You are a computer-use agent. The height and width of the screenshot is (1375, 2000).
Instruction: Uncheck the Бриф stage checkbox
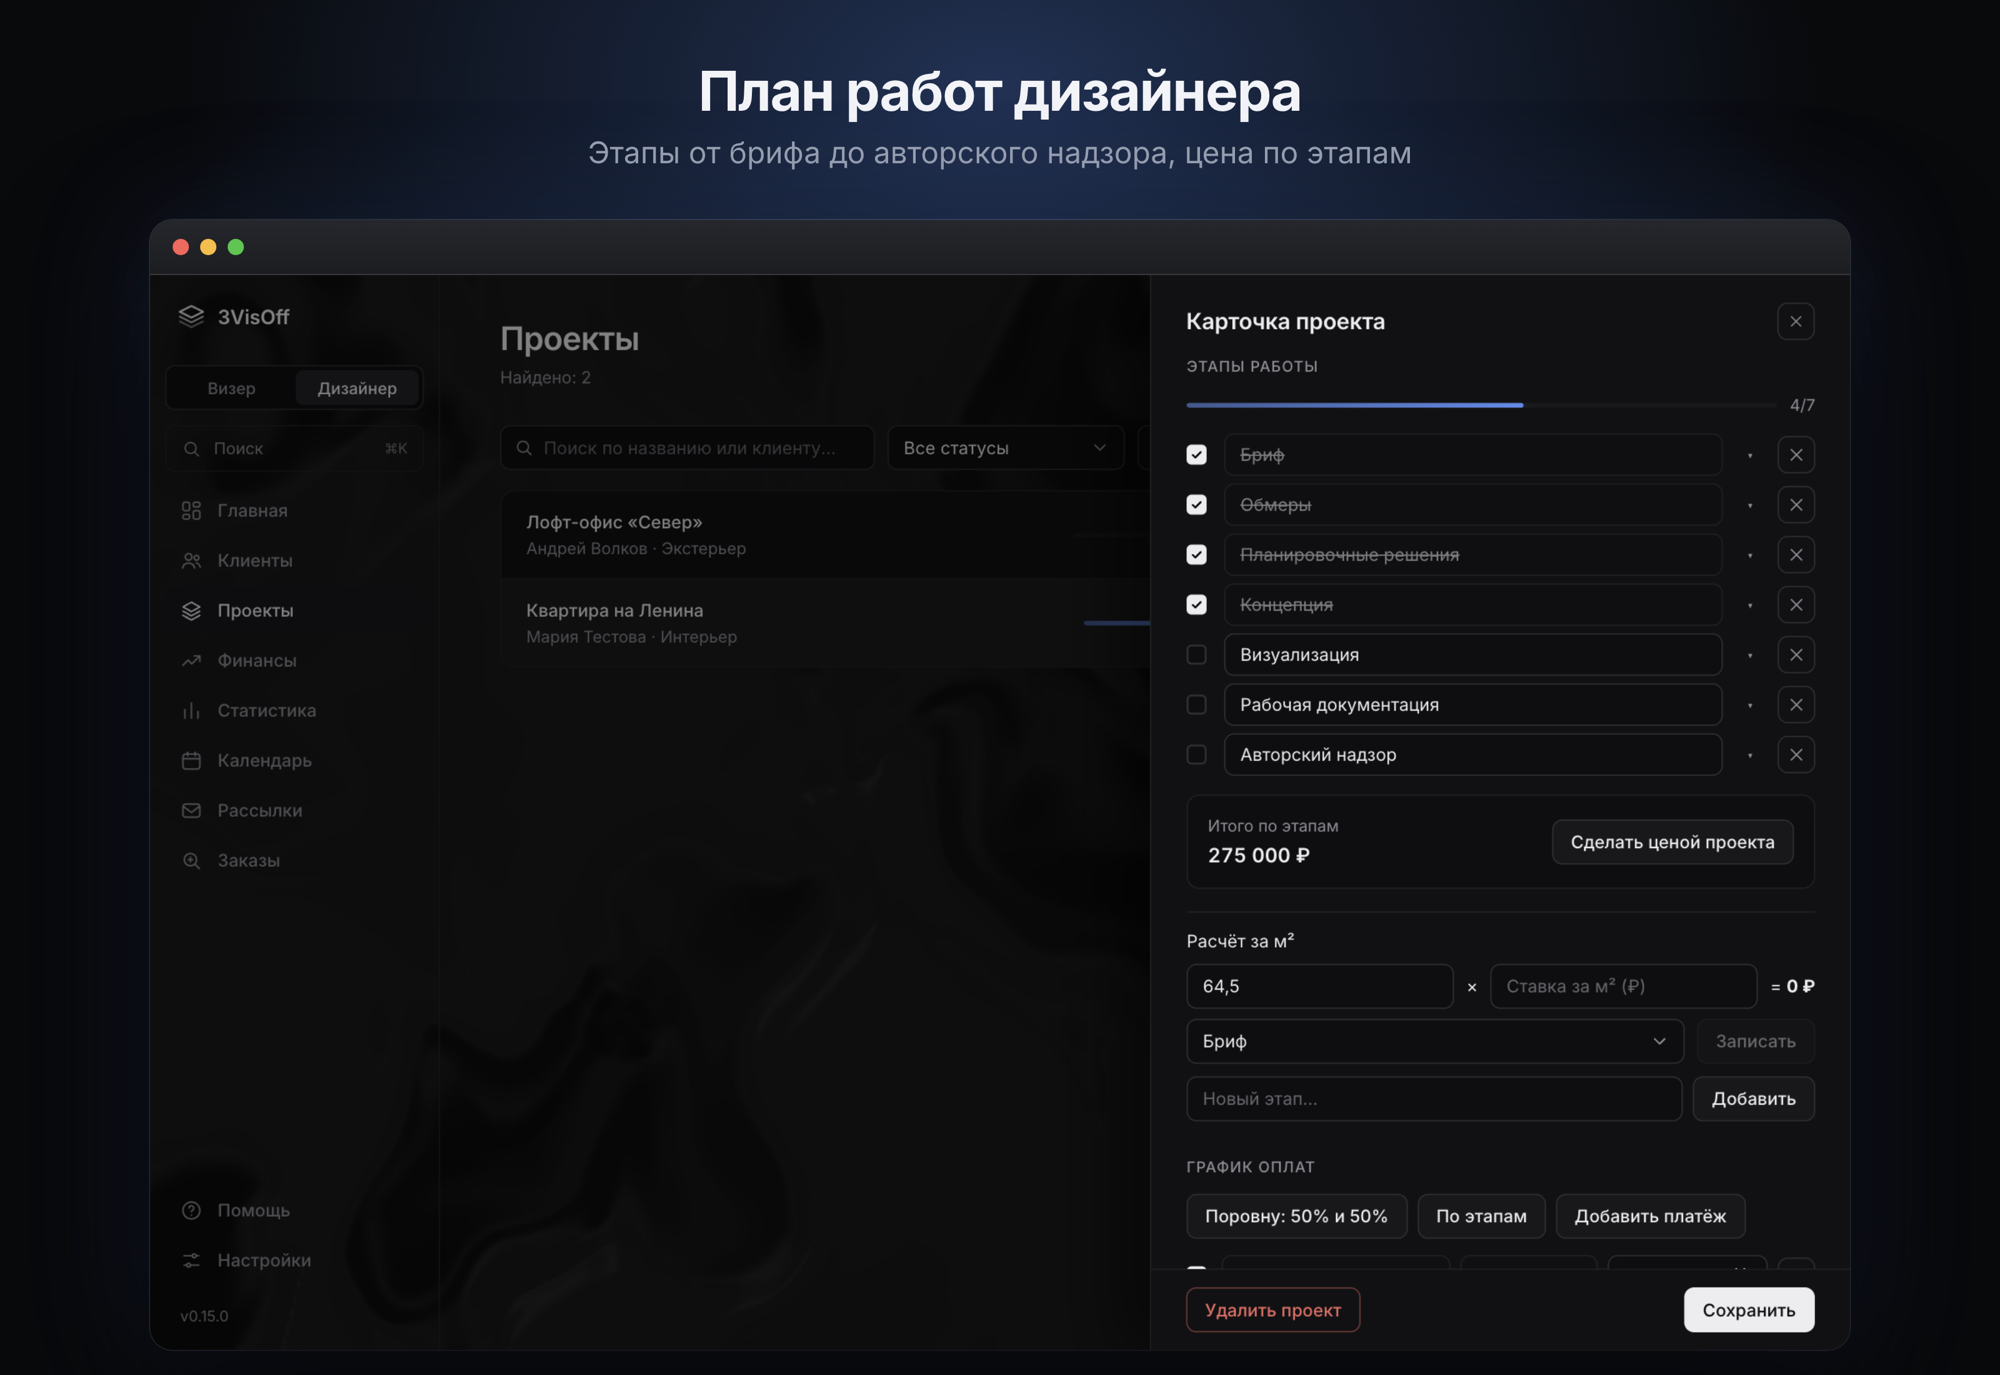1196,455
